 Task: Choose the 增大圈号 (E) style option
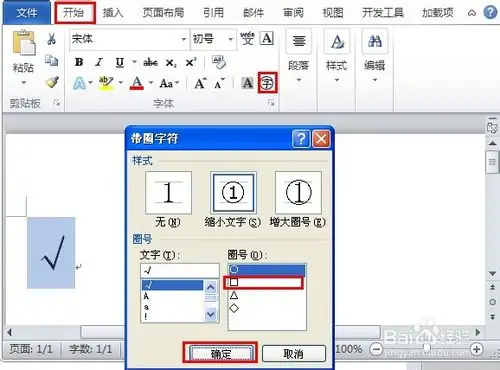[298, 193]
